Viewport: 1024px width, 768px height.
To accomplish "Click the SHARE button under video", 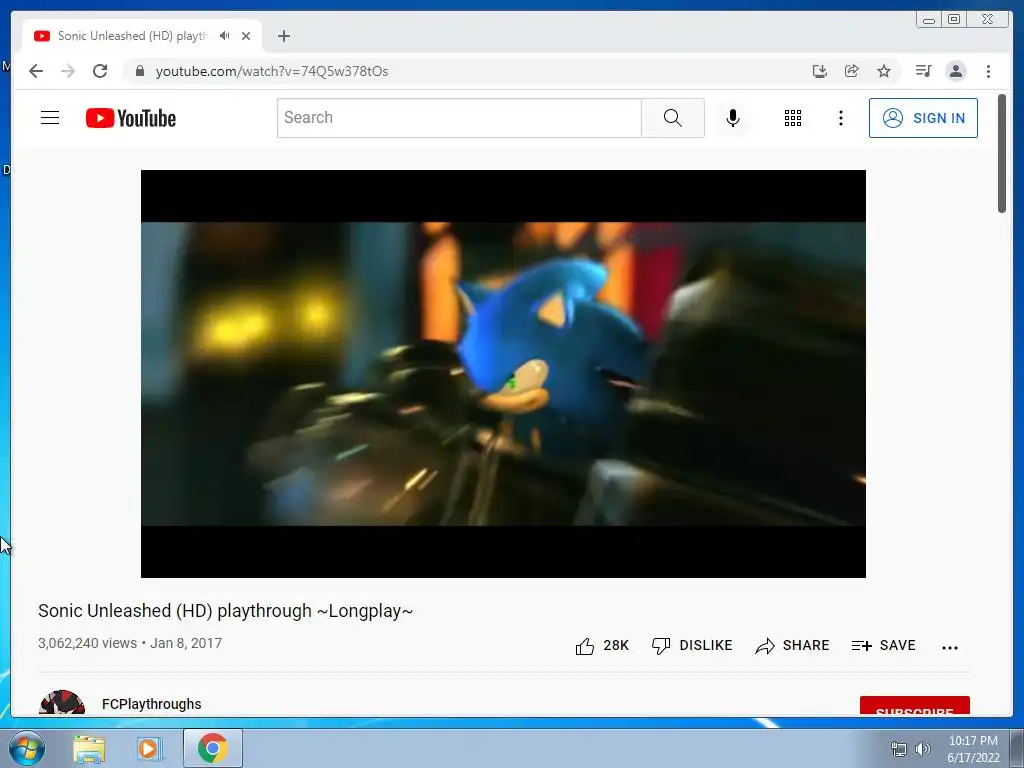I will pos(792,646).
